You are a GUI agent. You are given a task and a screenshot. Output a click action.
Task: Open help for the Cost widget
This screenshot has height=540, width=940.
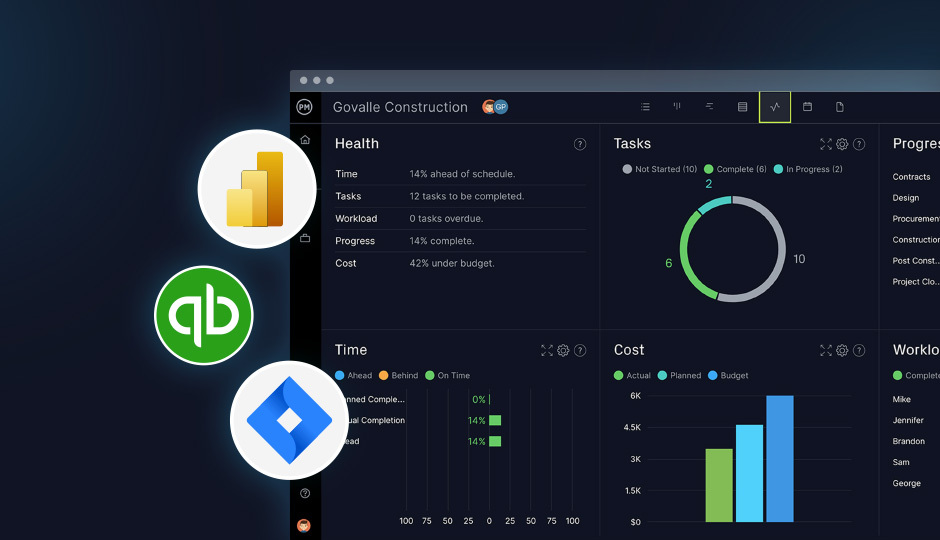click(859, 351)
